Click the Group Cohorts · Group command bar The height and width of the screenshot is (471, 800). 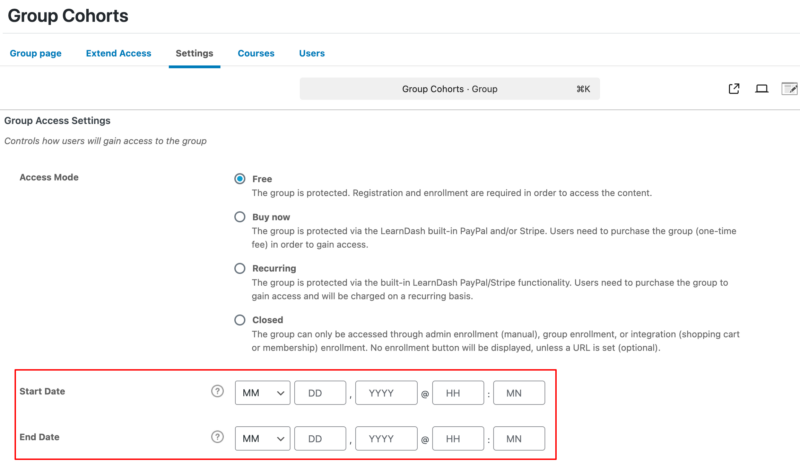(450, 89)
